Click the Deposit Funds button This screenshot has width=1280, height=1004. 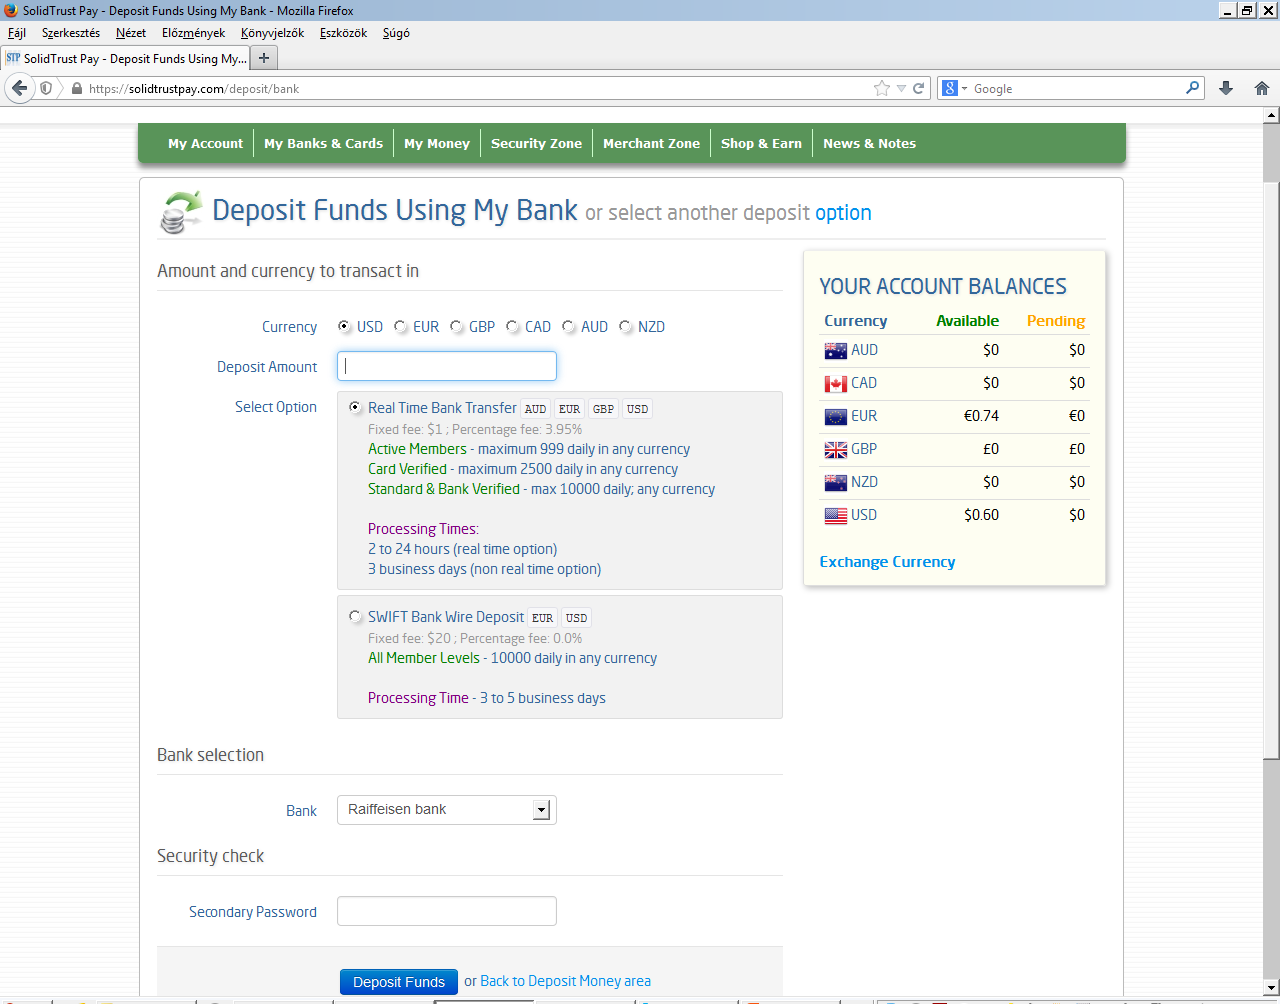point(399,982)
